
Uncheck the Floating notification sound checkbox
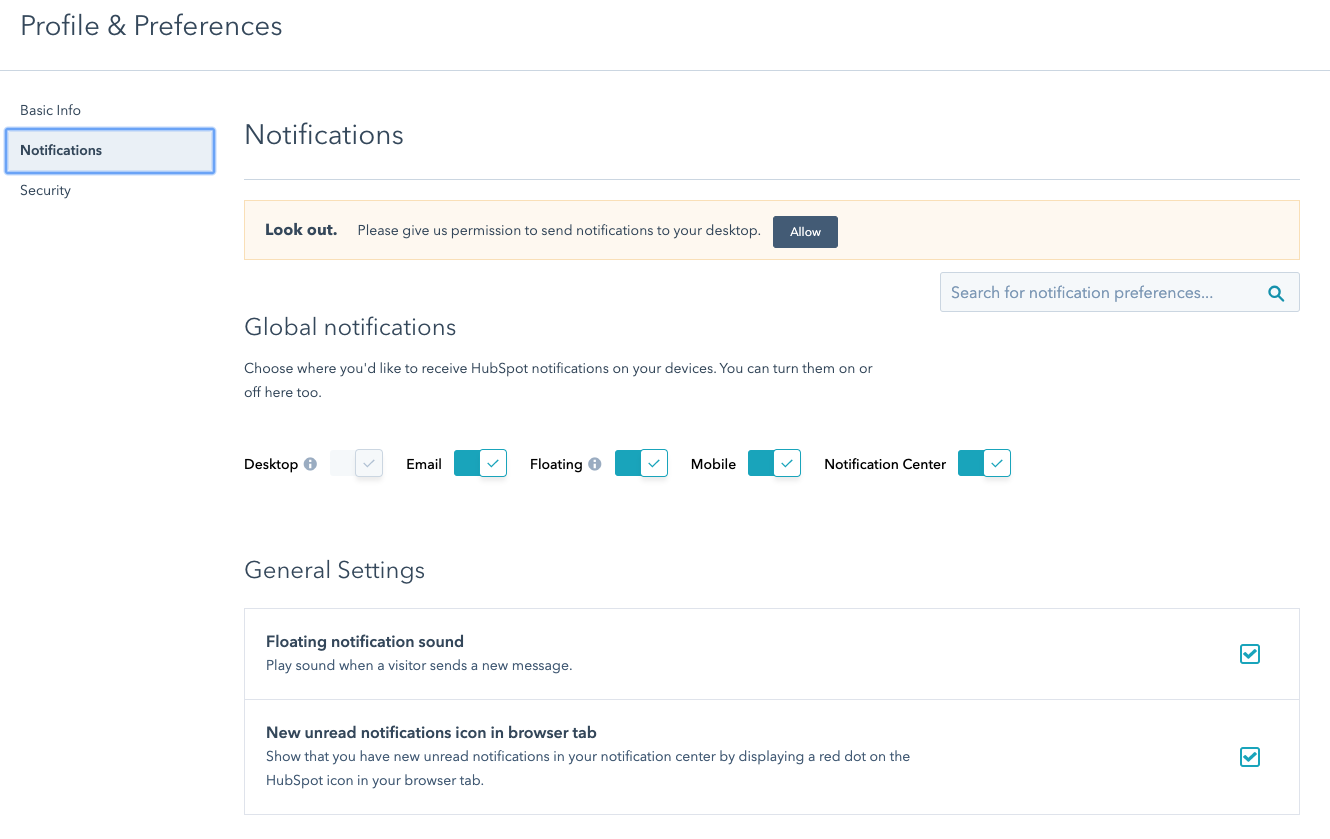(x=1249, y=654)
